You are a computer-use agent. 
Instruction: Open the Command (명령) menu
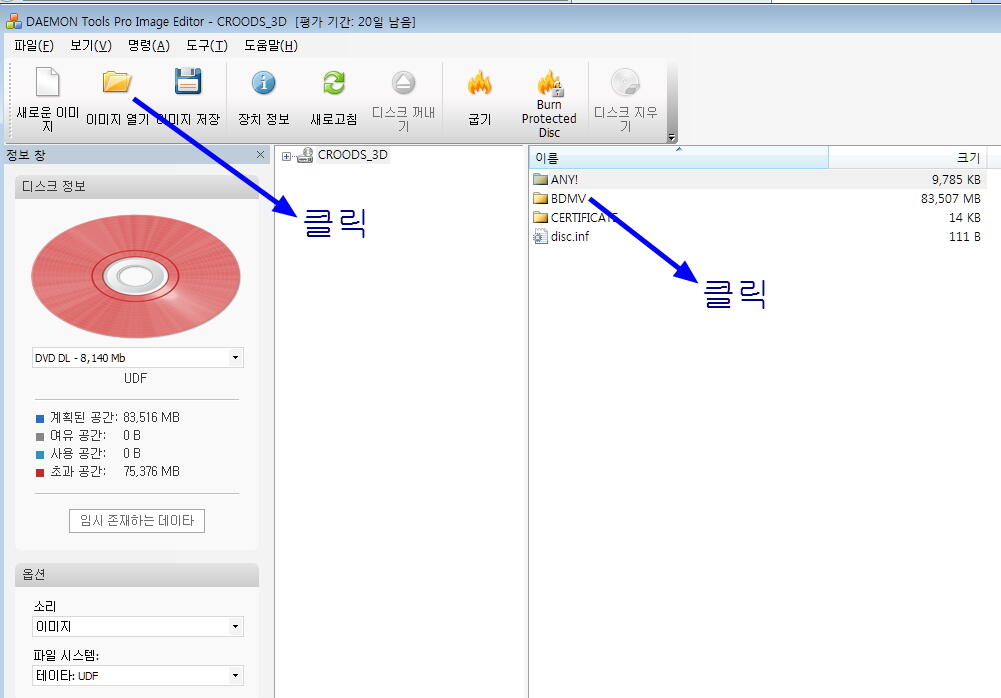pyautogui.click(x=149, y=45)
